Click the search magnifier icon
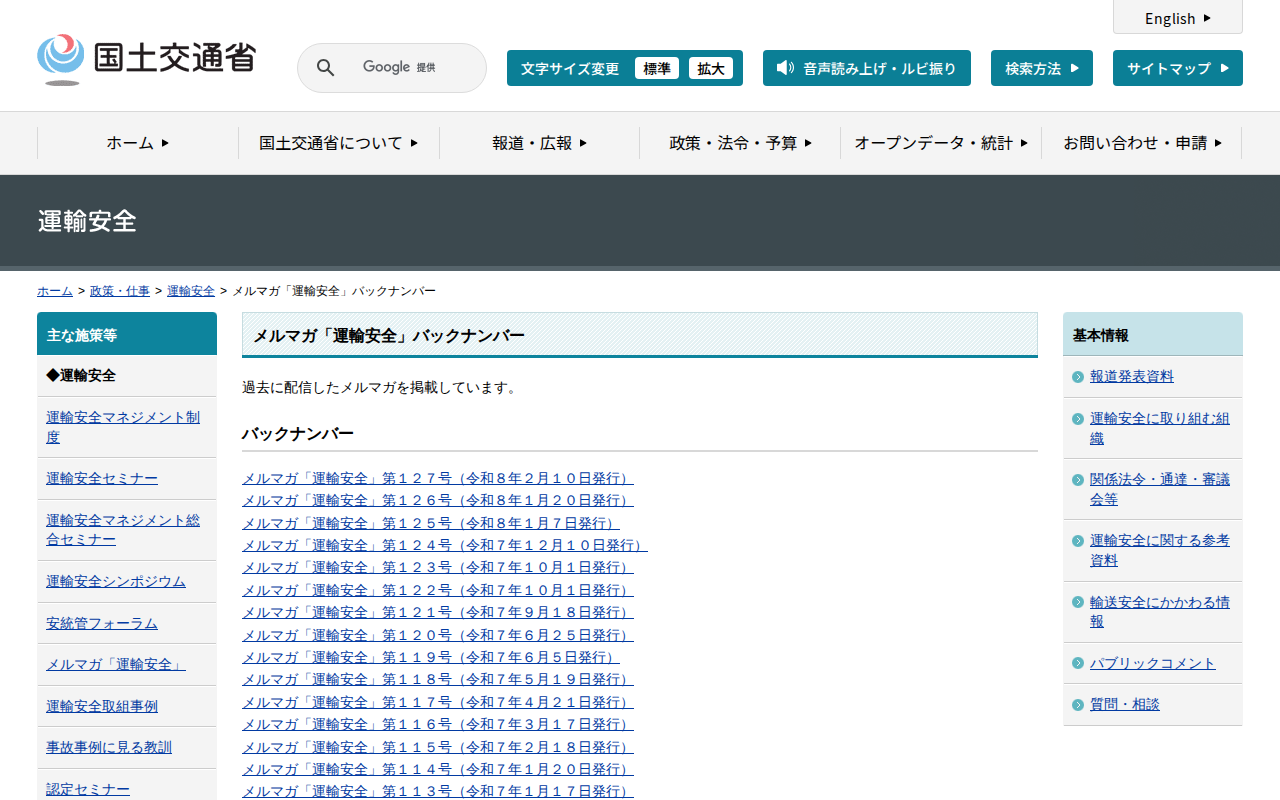The image size is (1280, 800). tap(325, 68)
